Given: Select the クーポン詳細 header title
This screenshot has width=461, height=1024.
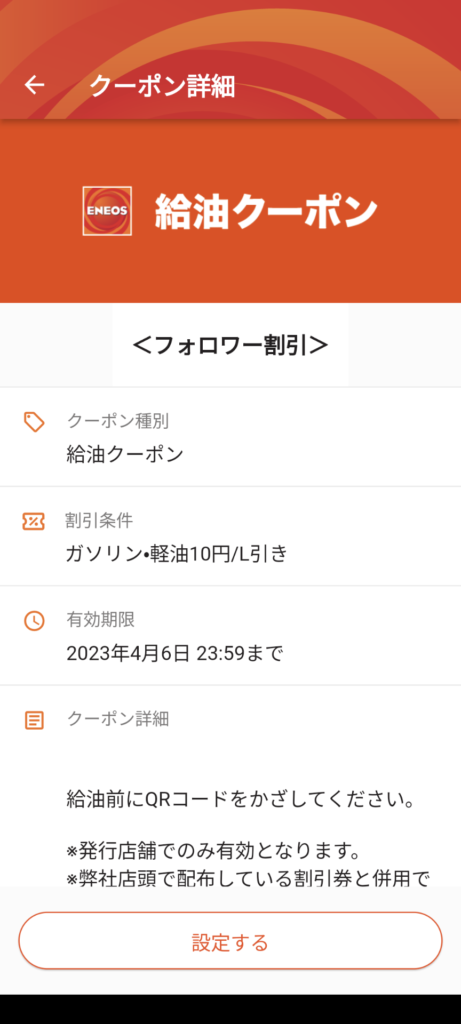Looking at the screenshot, I should tap(162, 86).
